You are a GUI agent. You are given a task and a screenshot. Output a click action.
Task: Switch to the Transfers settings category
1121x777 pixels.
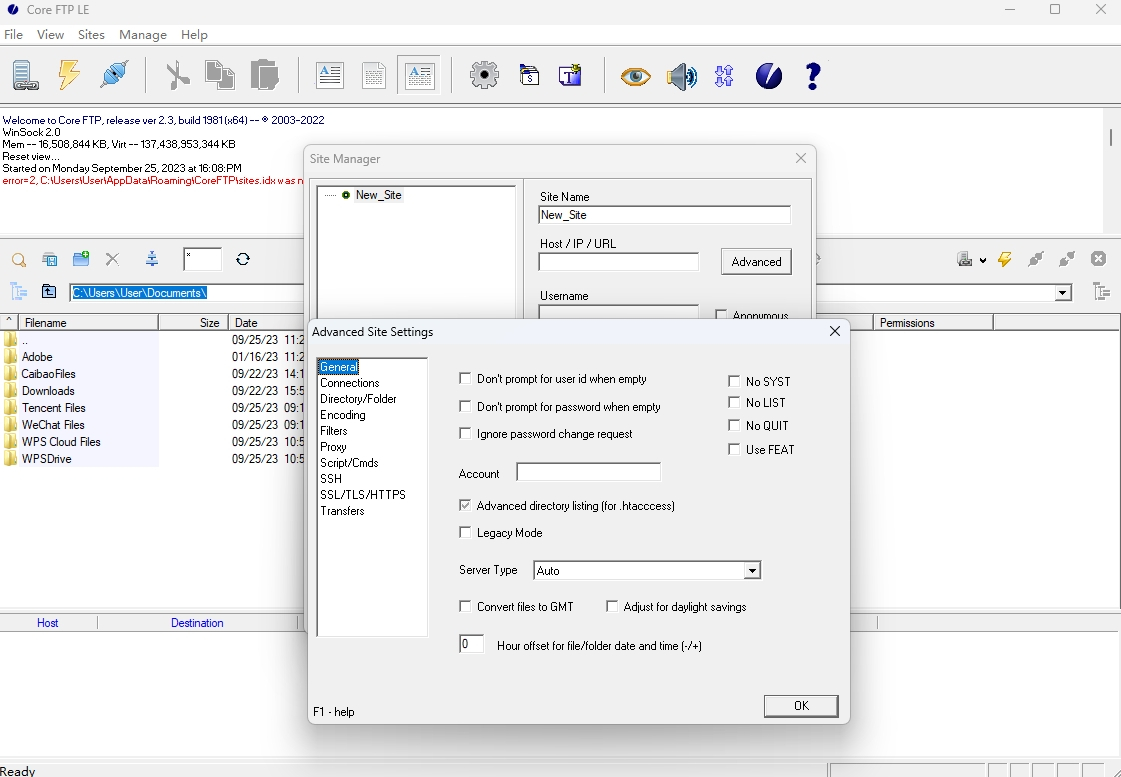pyautogui.click(x=343, y=510)
